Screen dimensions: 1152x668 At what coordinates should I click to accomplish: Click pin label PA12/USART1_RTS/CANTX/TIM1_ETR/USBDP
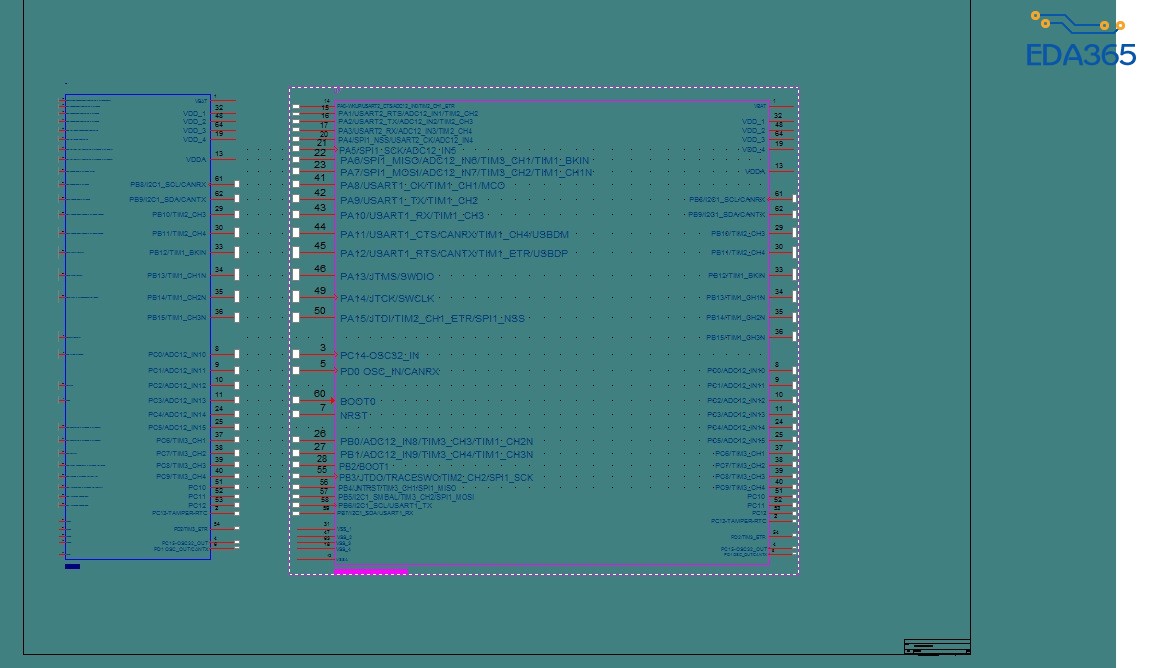pyautogui.click(x=453, y=254)
